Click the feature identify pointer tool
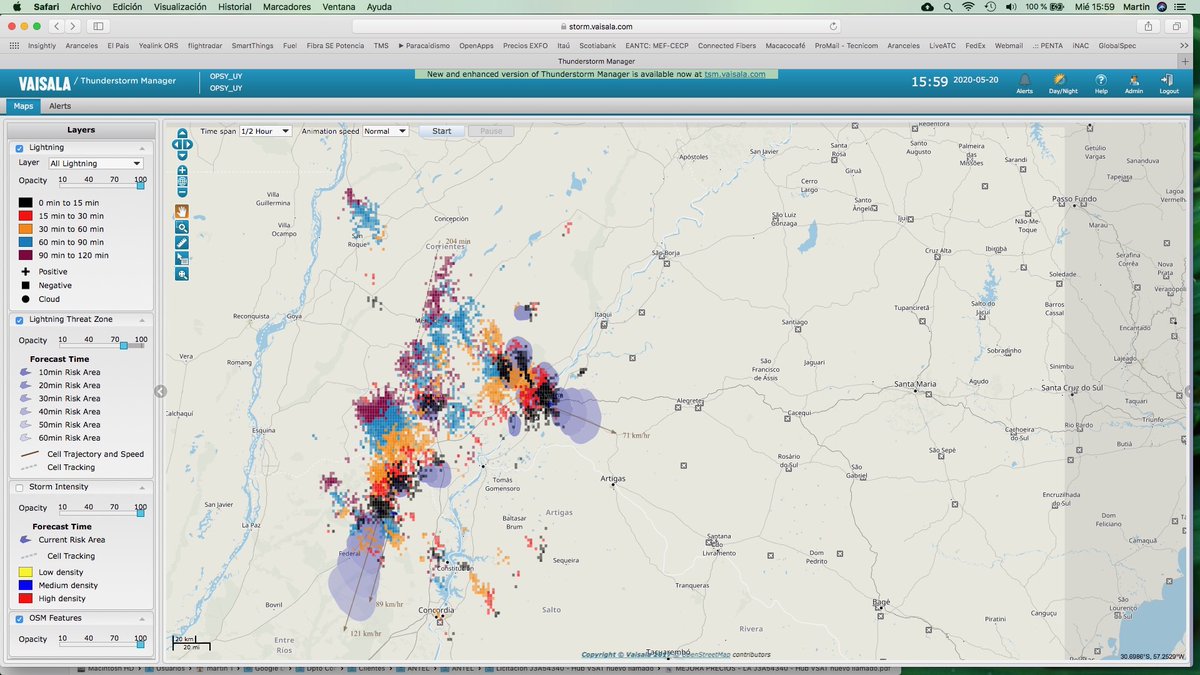Screen dimensions: 1200x675 pyautogui.click(x=182, y=258)
